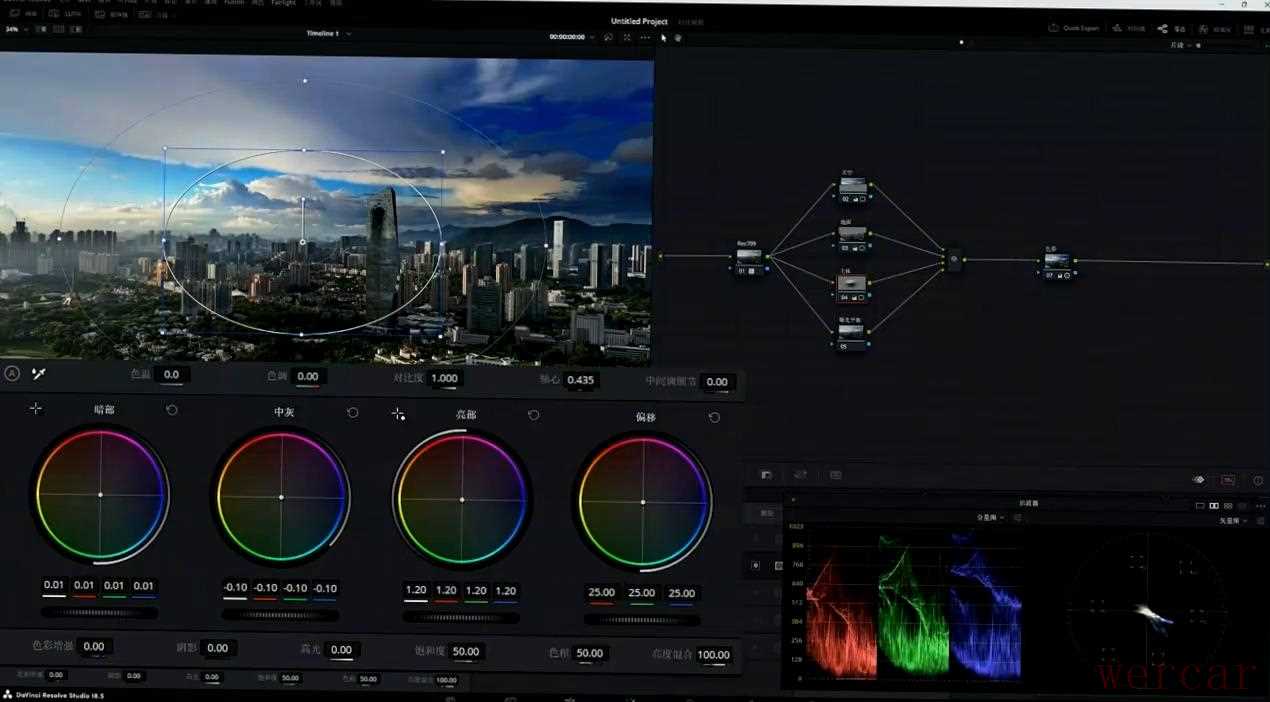The image size is (1270, 702).
Task: Reset the 偏移 (Offset) color wheel
Action: pyautogui.click(x=714, y=417)
